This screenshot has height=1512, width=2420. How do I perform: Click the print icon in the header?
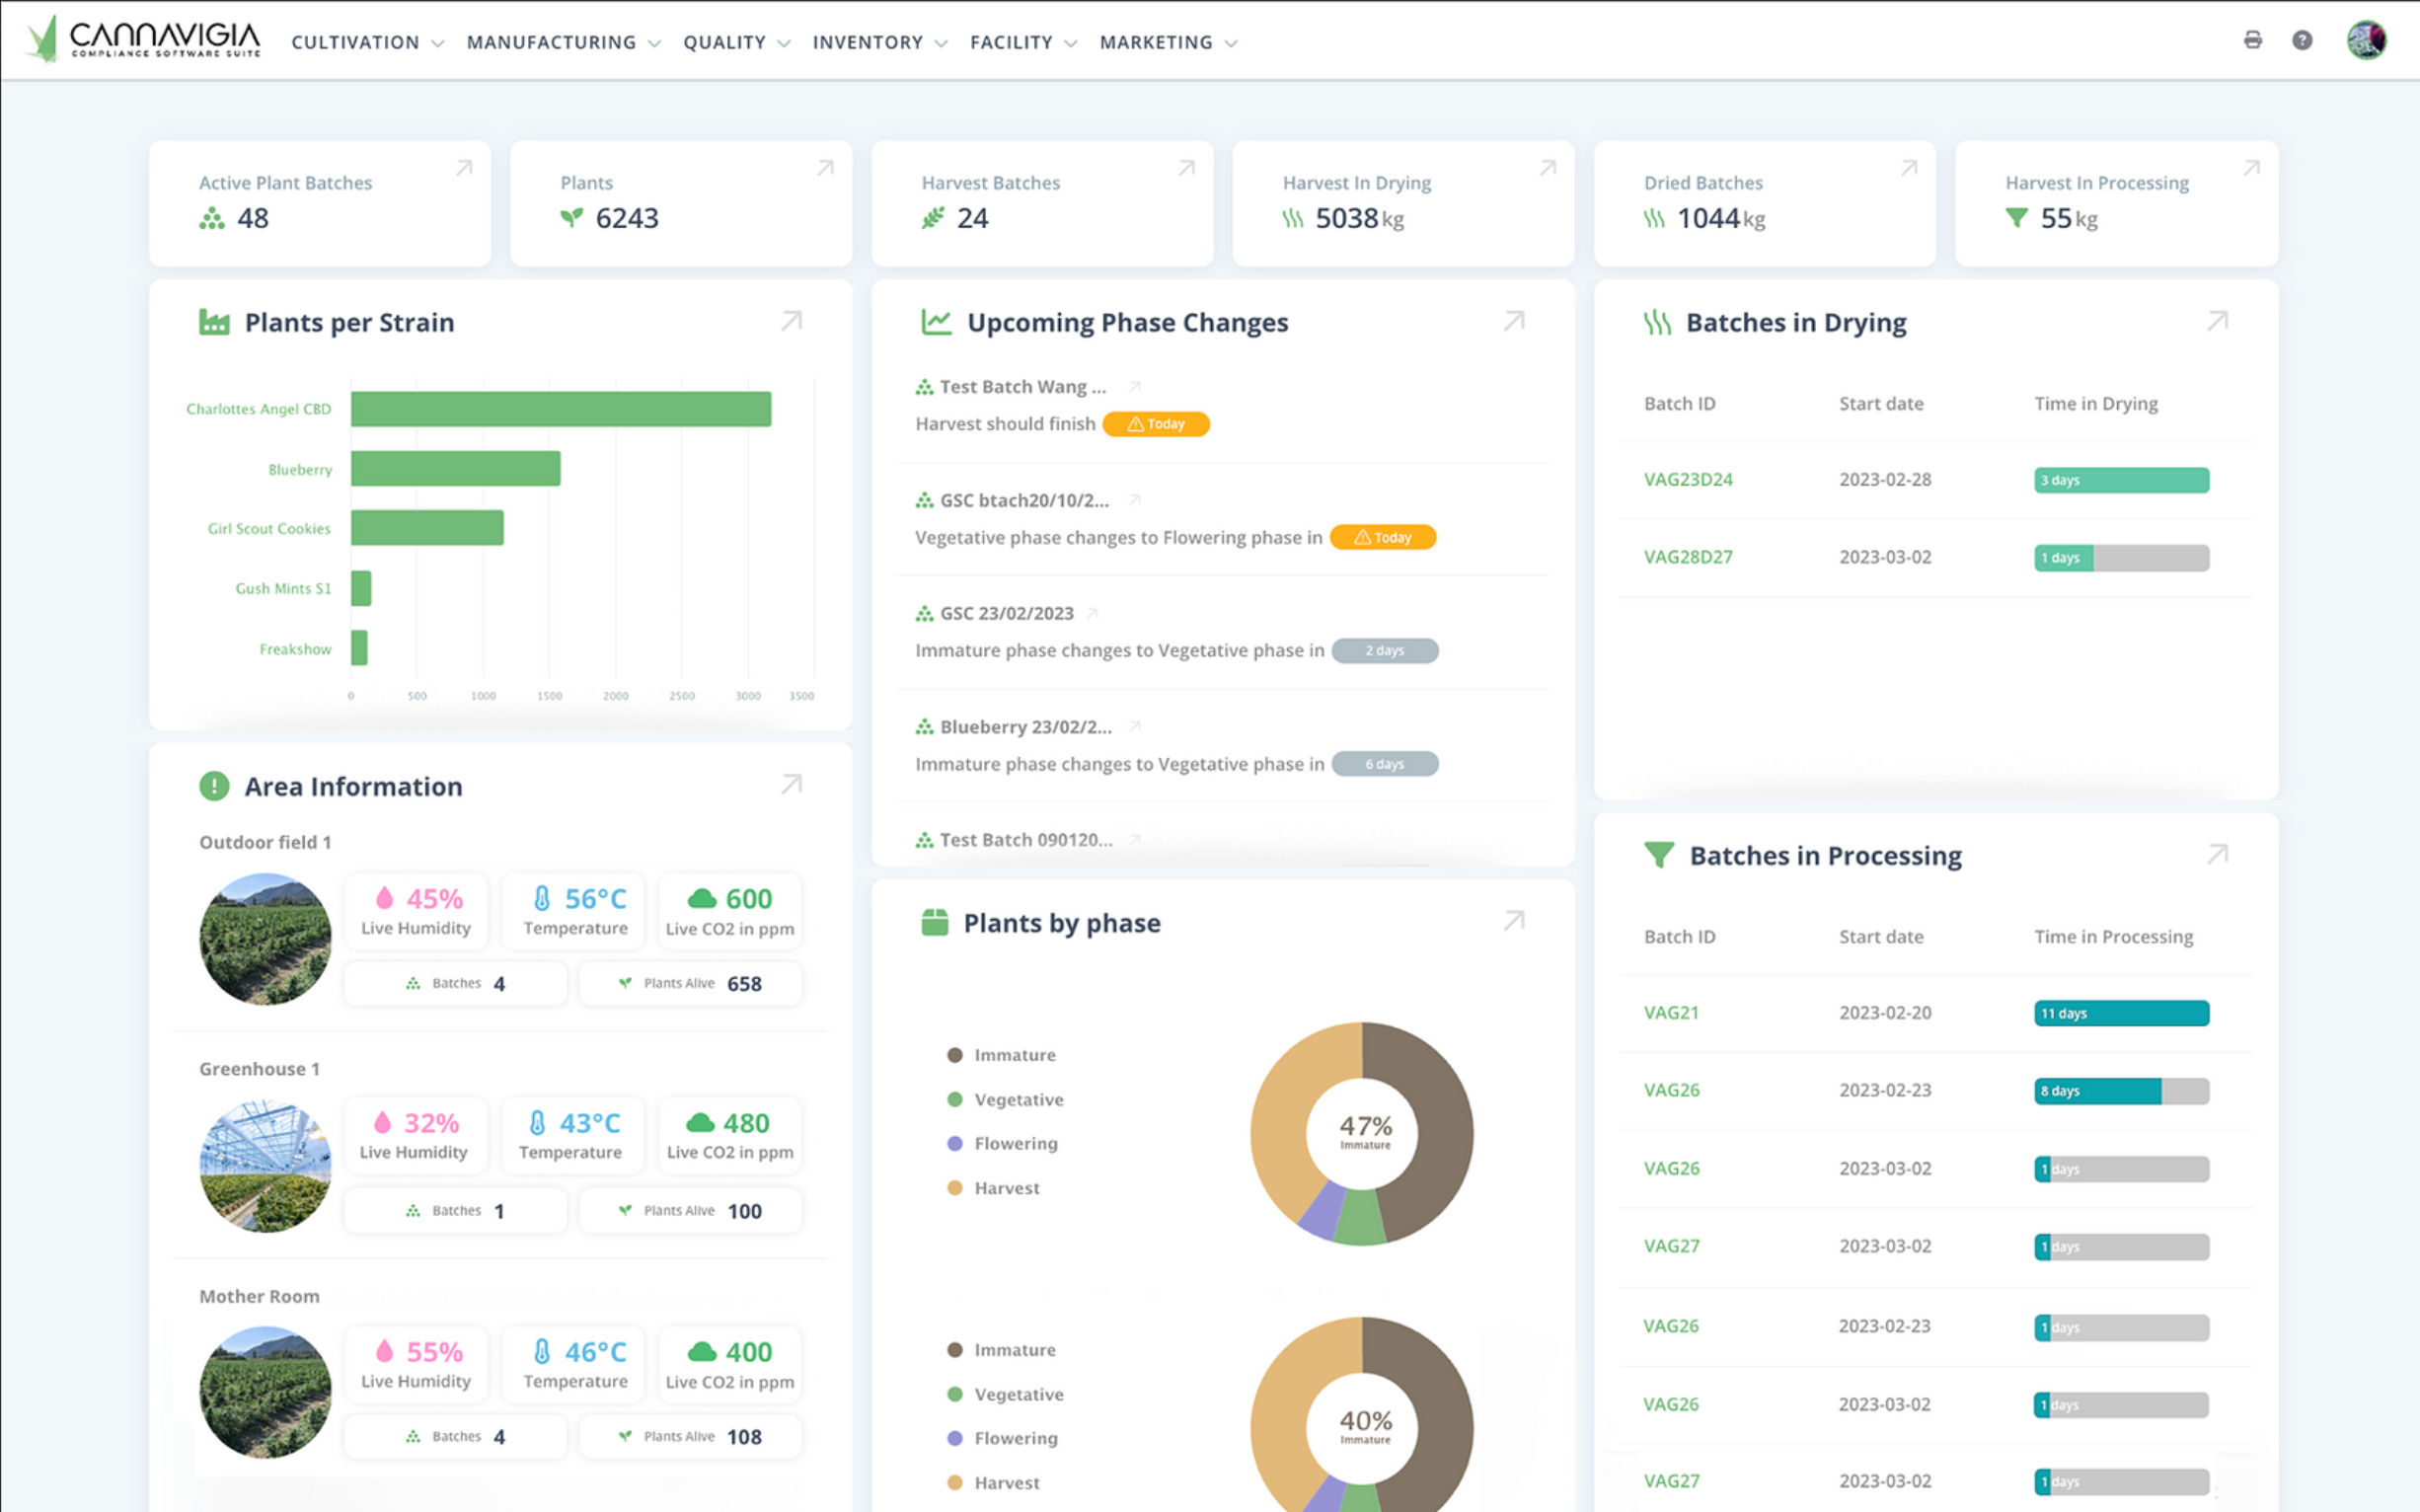[2252, 40]
